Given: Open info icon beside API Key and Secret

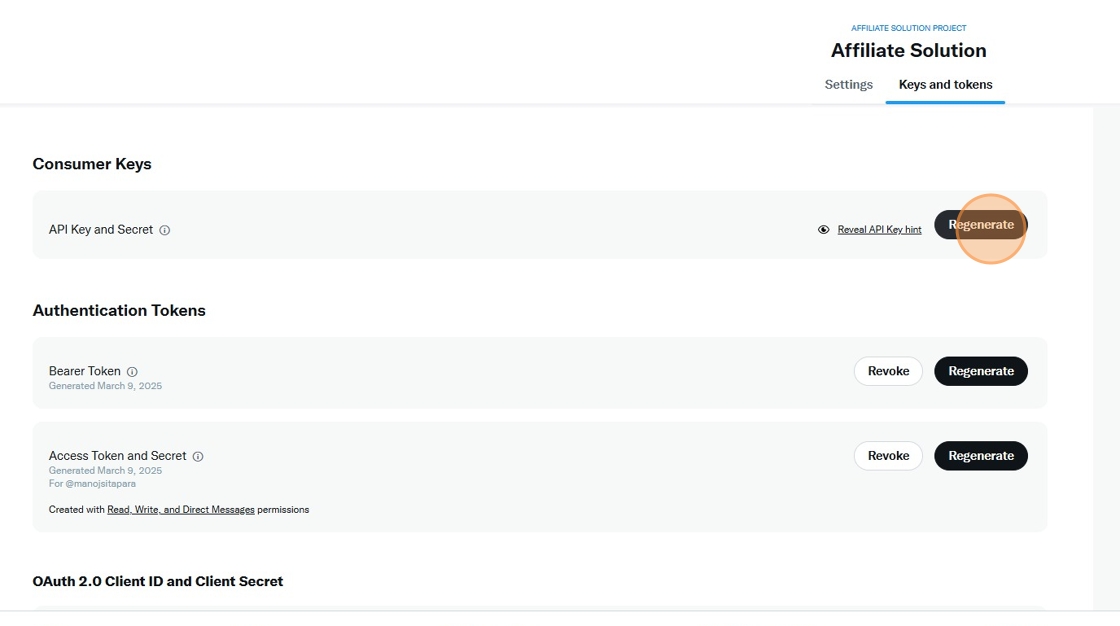Looking at the screenshot, I should click(164, 230).
